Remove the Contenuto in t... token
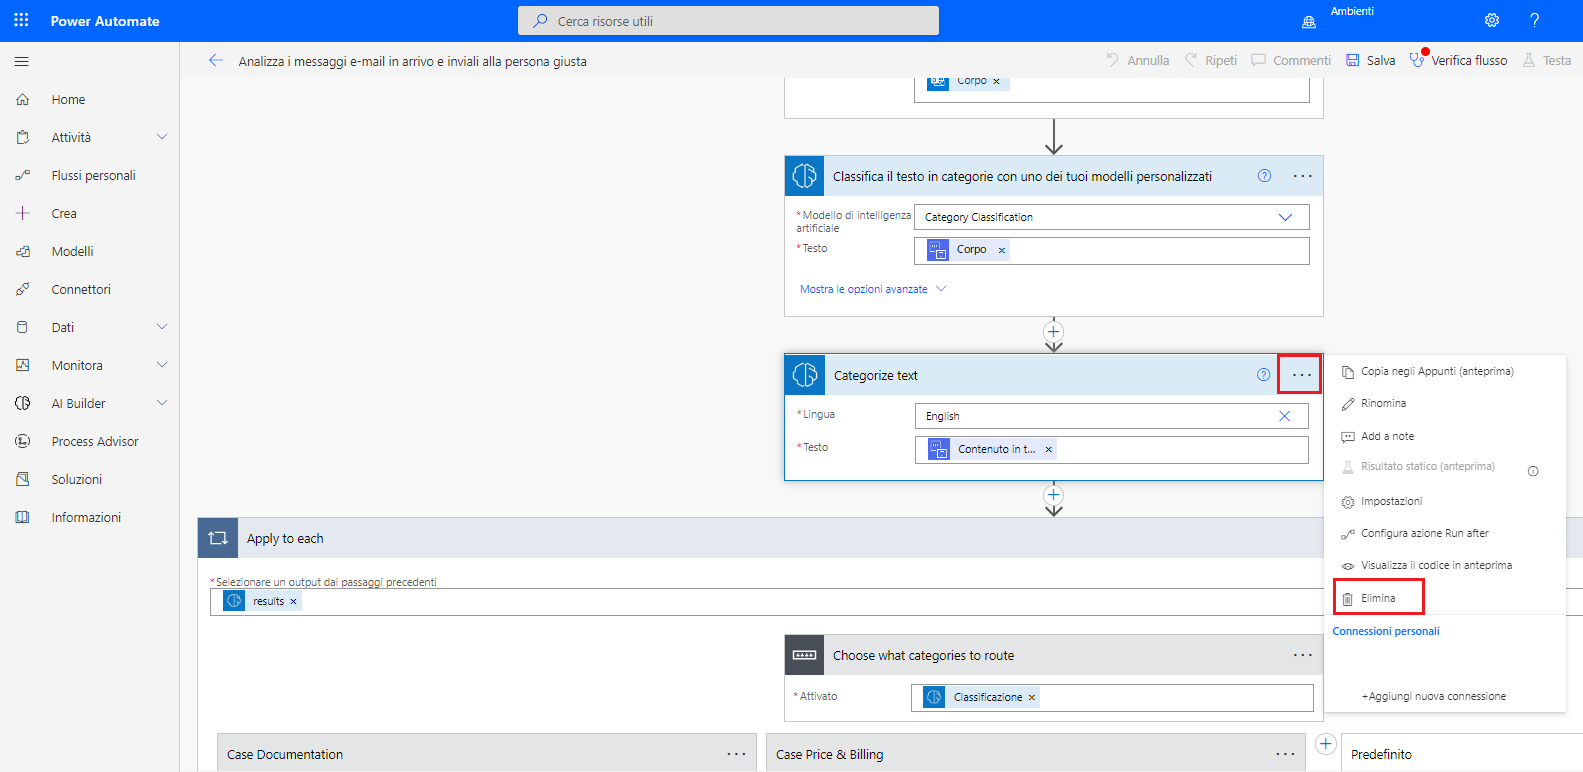 tap(1048, 450)
